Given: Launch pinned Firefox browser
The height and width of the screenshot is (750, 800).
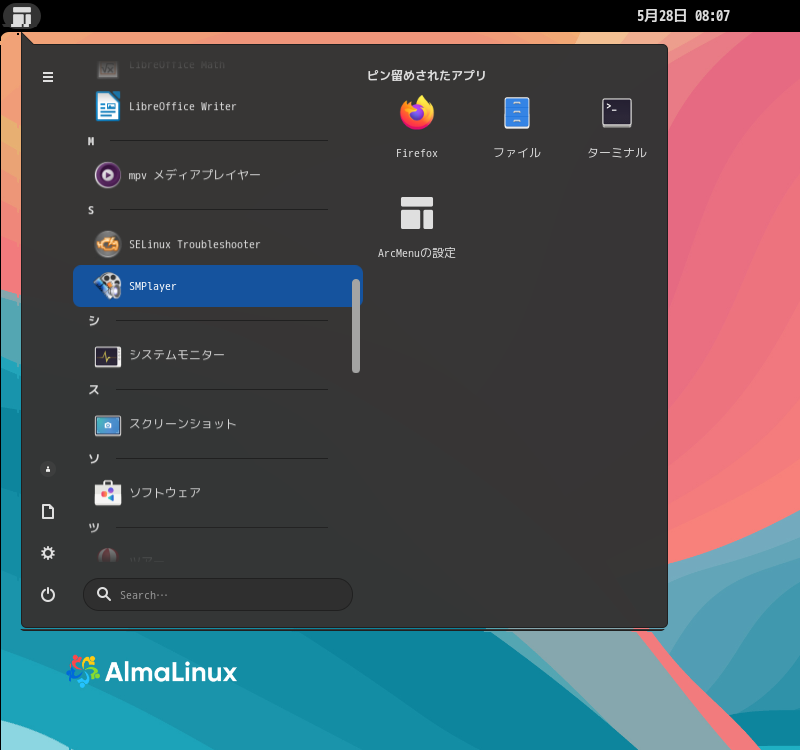Looking at the screenshot, I should [417, 127].
